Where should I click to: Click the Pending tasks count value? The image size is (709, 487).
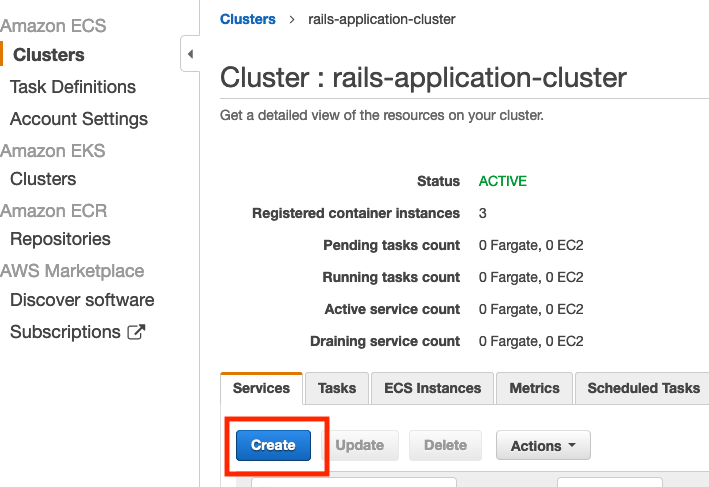531,246
